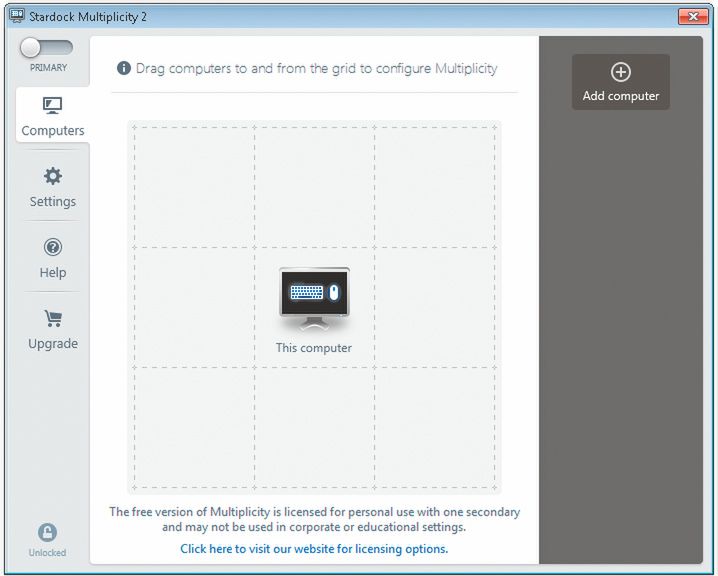Viewport: 718px width, 576px height.
Task: Click the licensing options website link
Action: 314,549
